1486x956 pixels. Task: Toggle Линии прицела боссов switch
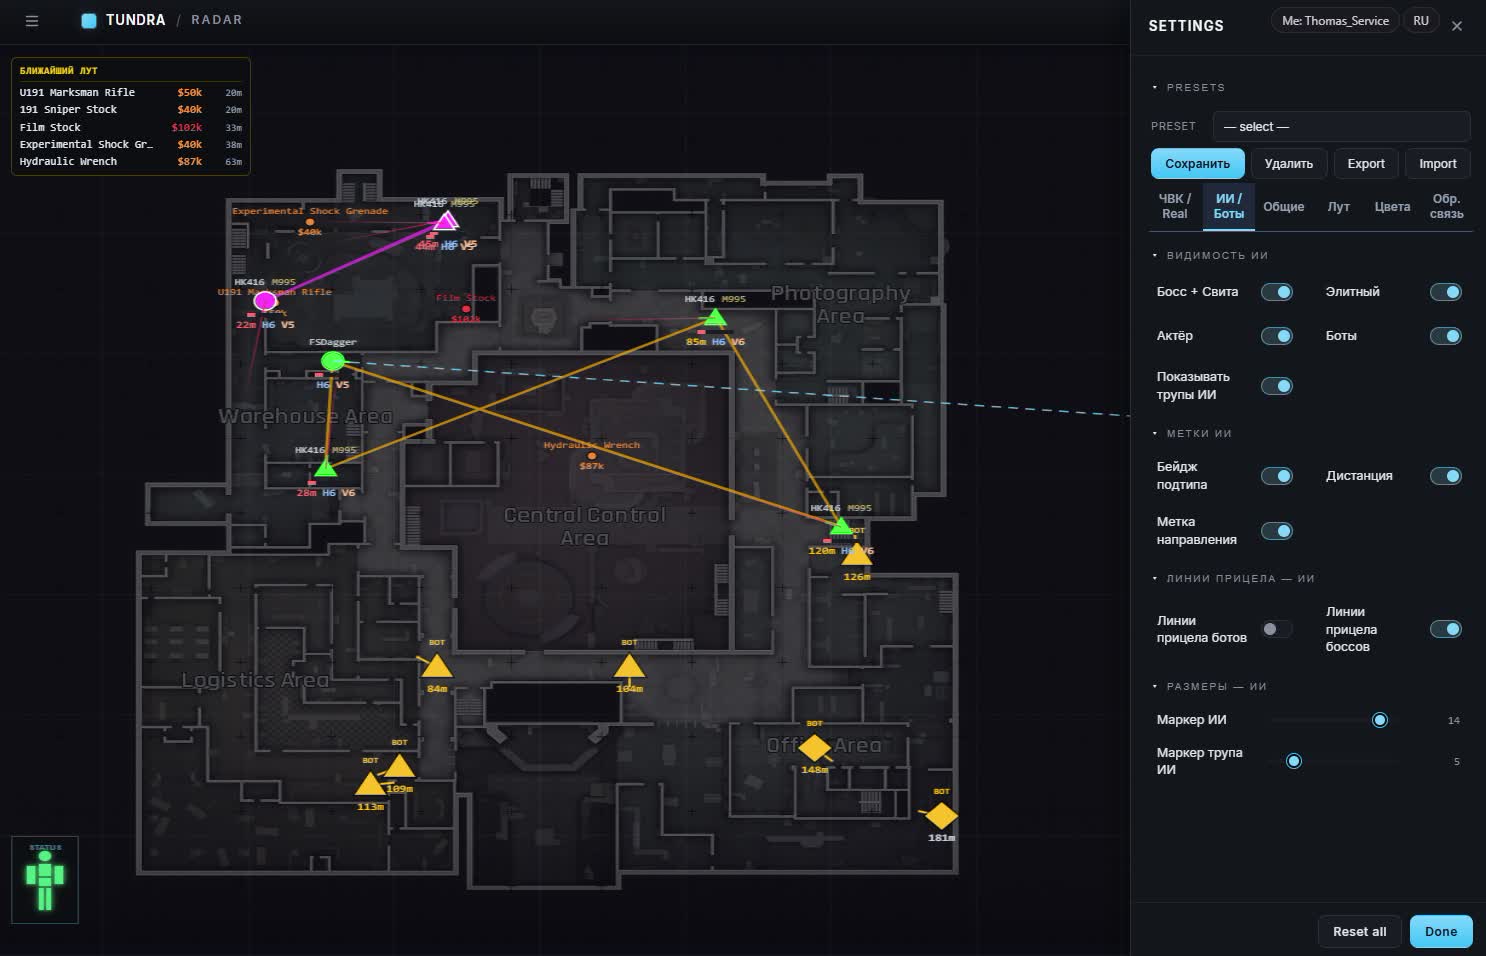(1446, 629)
